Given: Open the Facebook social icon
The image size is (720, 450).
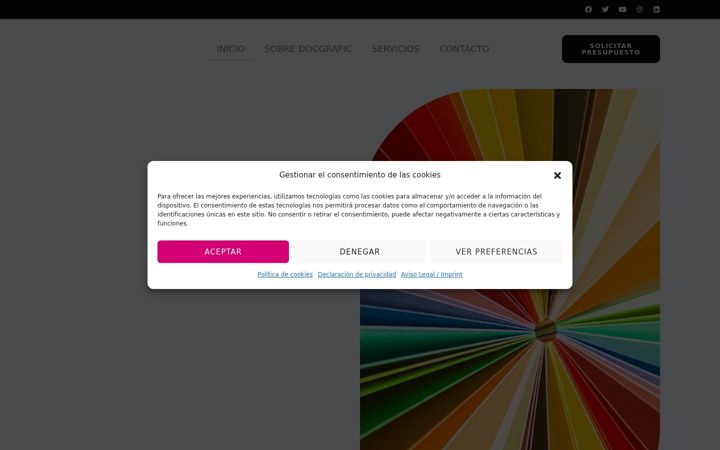Looking at the screenshot, I should tap(588, 9).
